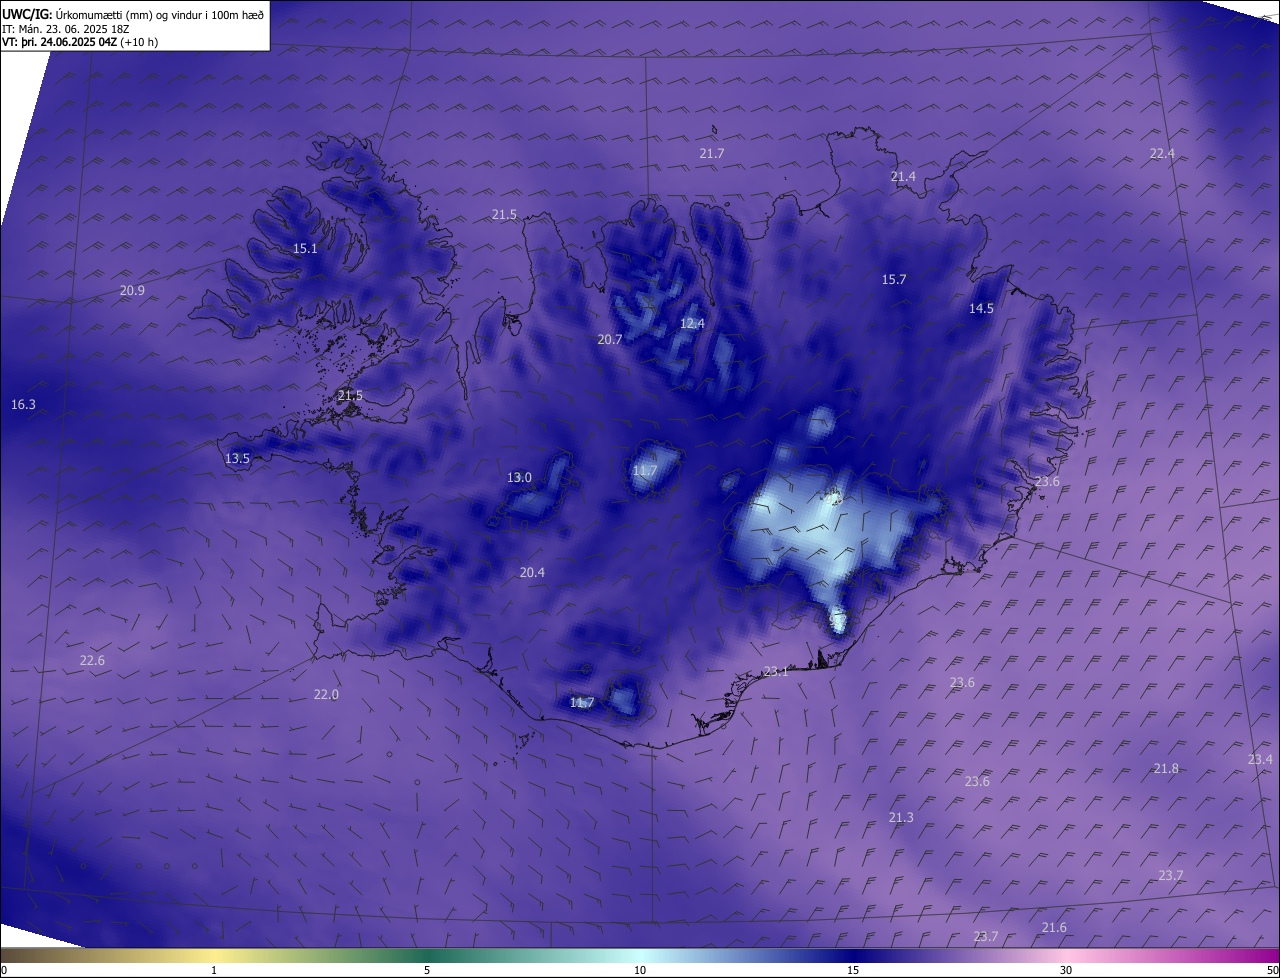Click the 21.8 value on the map

(1166, 768)
